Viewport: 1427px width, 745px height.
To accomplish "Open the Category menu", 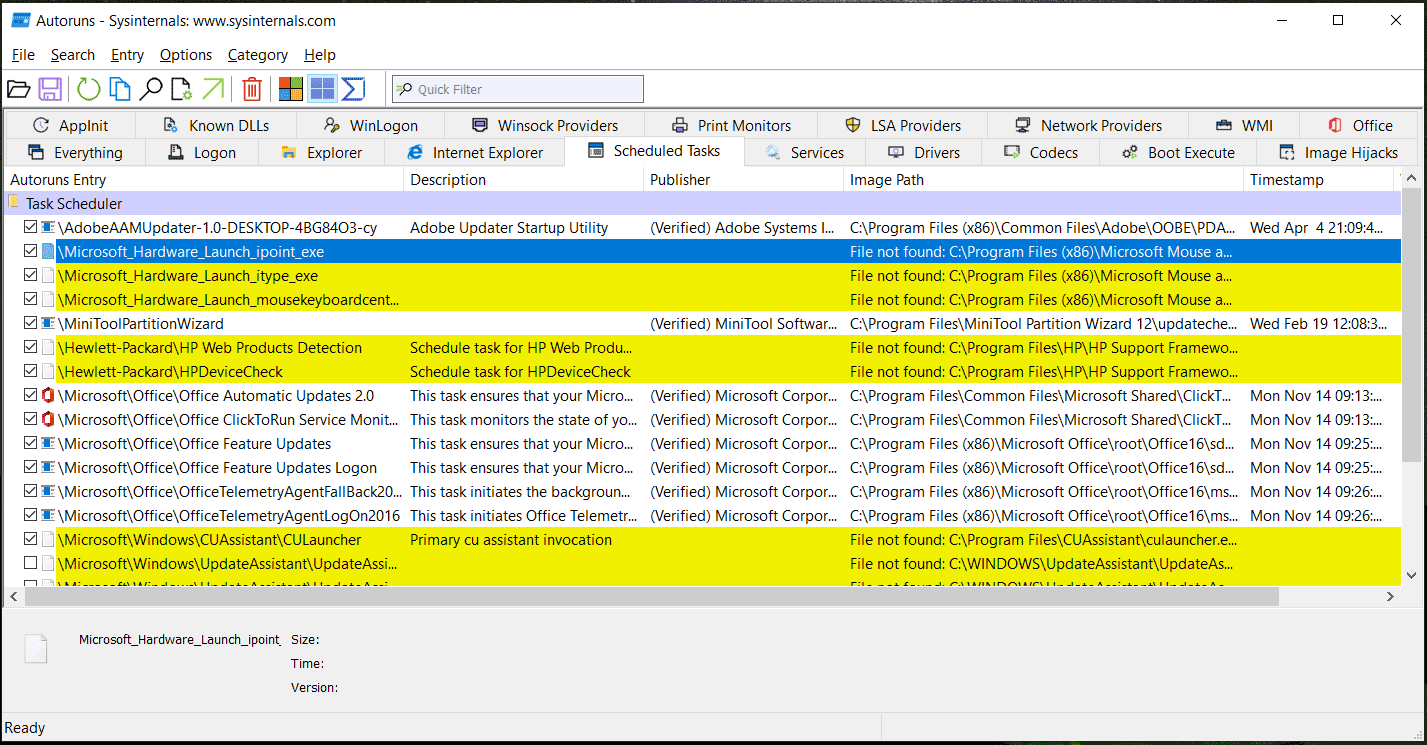I will 258,55.
